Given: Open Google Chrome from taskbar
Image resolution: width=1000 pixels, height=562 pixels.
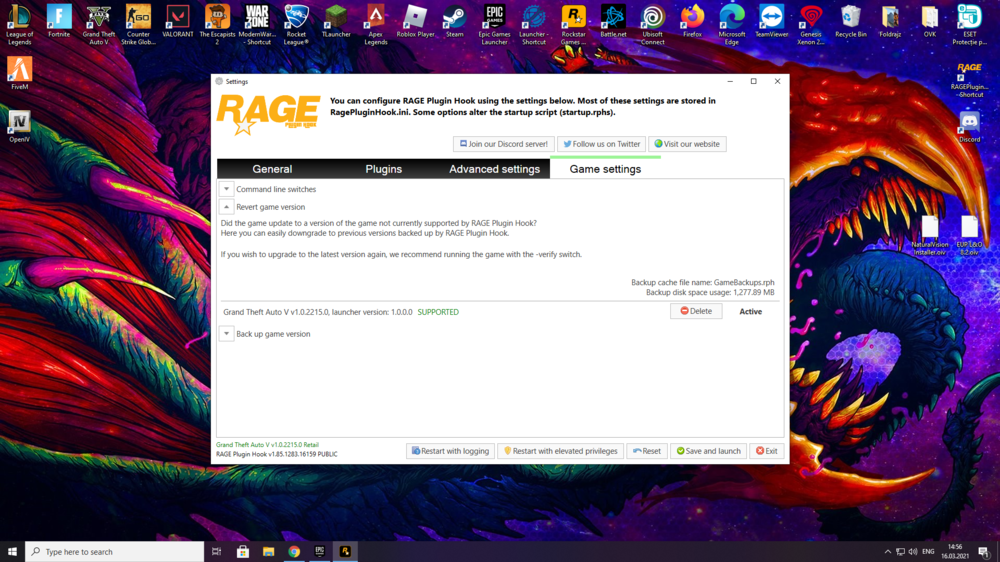Looking at the screenshot, I should tap(294, 552).
